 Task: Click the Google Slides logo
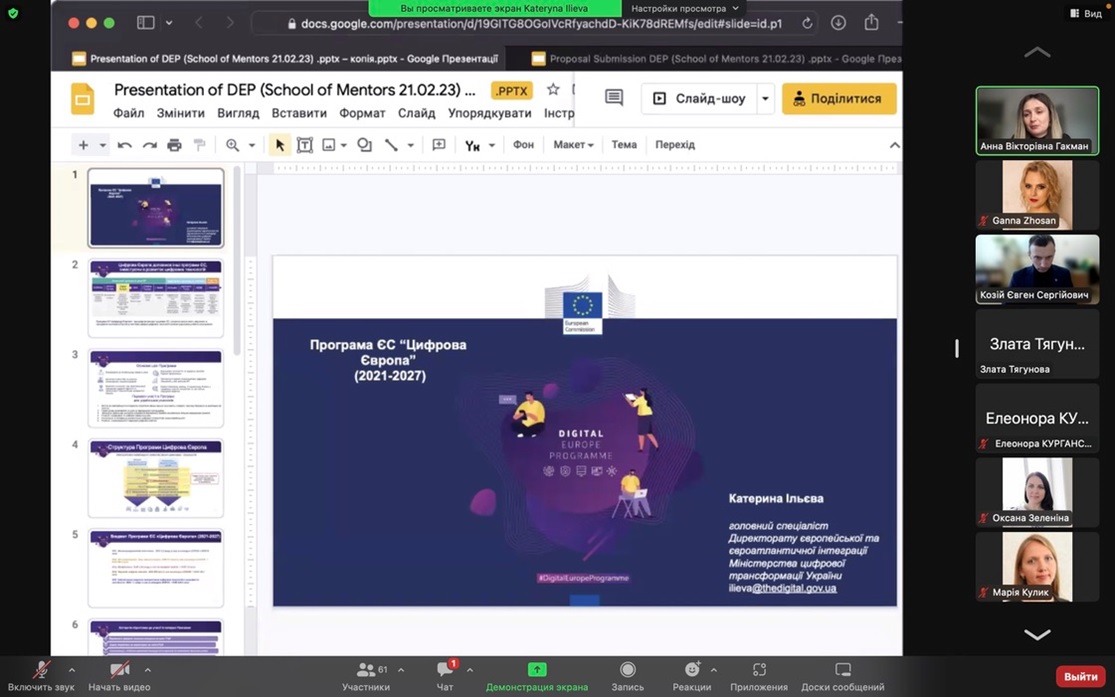click(x=82, y=99)
